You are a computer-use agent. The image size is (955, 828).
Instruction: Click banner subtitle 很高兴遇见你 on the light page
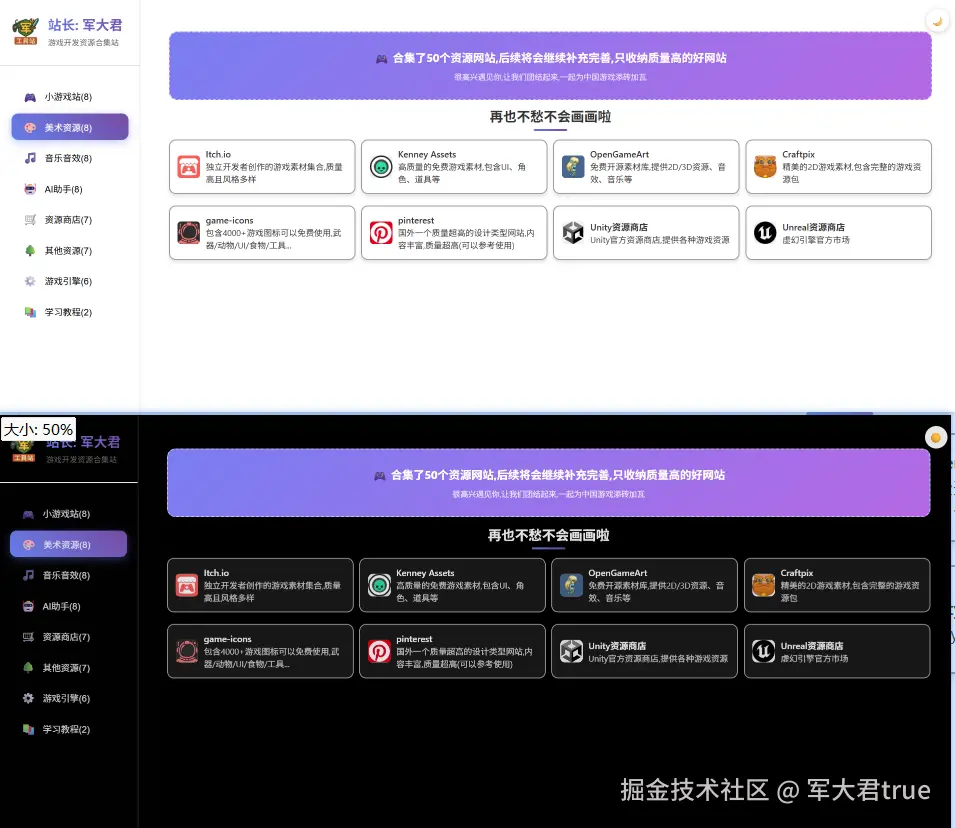[550, 77]
